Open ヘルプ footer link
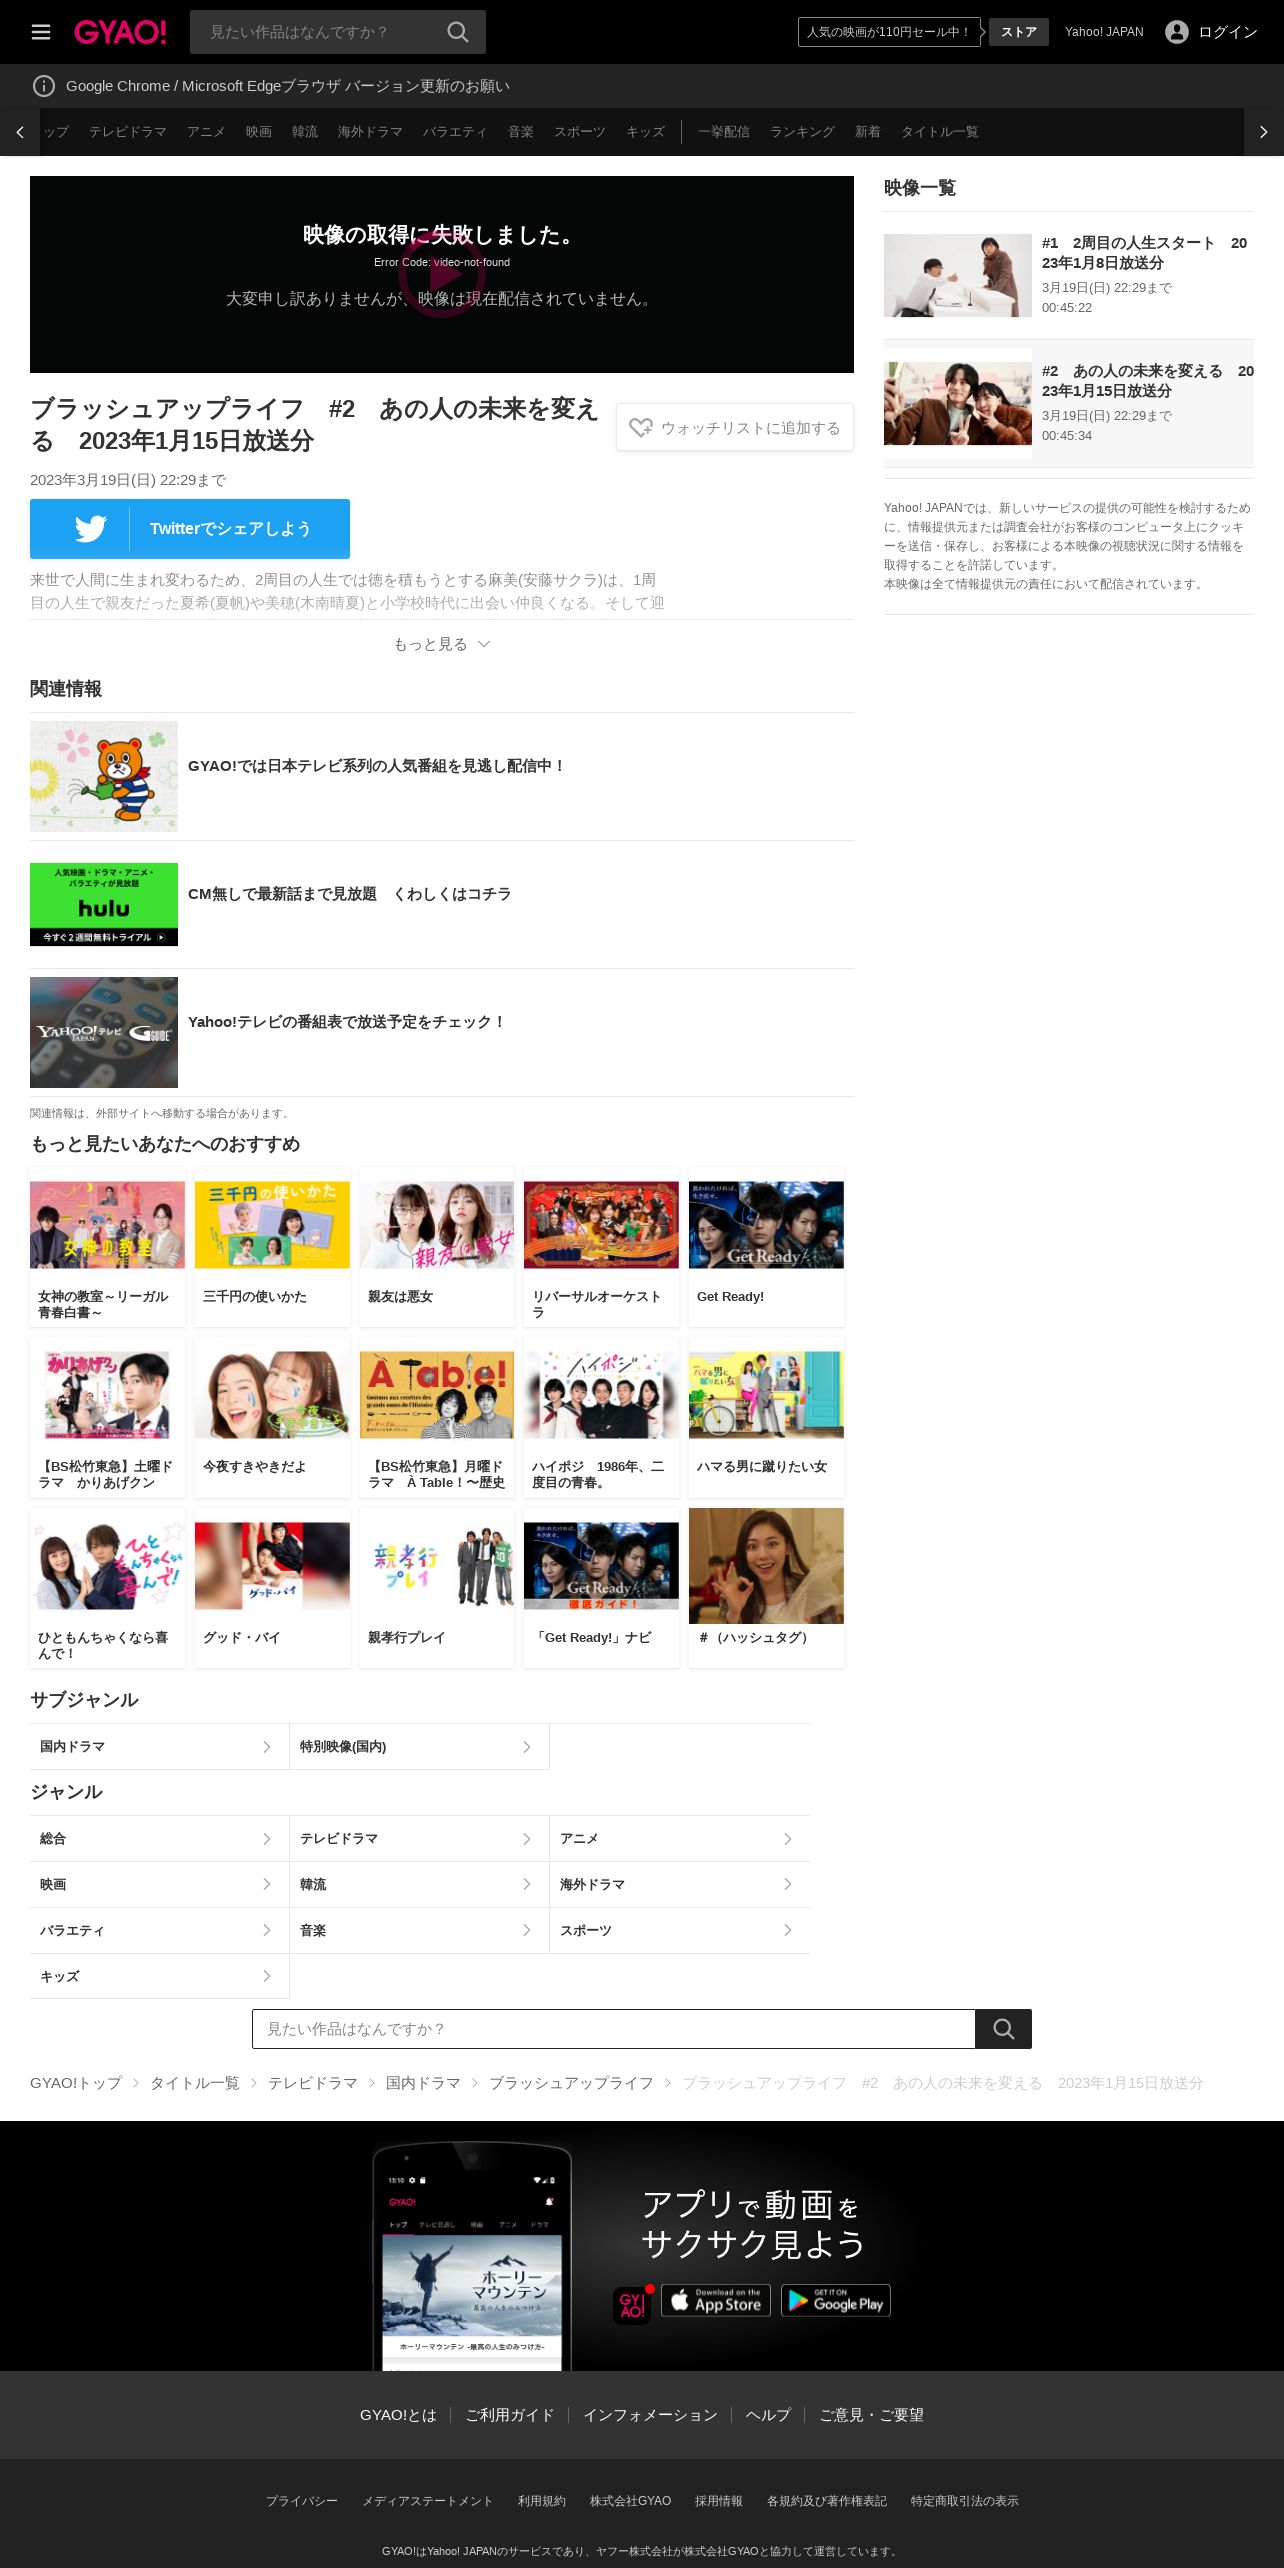The image size is (1284, 2568). coord(768,2415)
